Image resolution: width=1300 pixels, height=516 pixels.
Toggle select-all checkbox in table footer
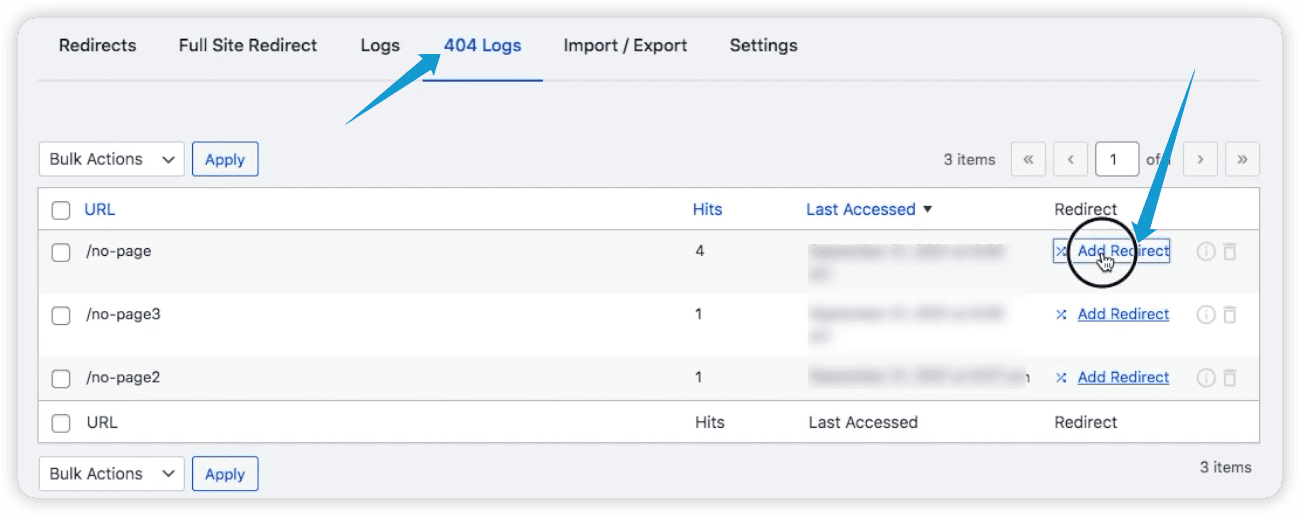point(61,423)
